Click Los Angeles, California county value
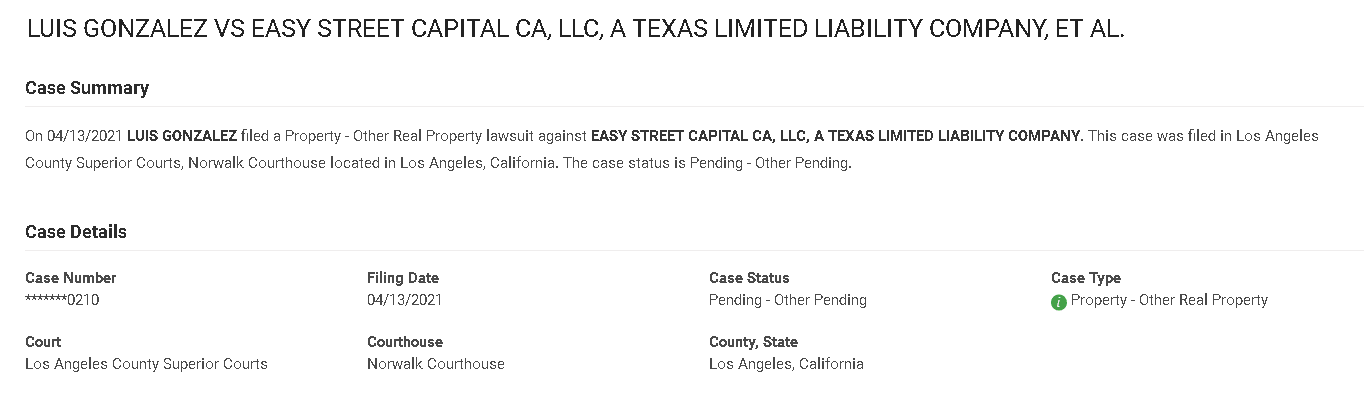1364x404 pixels. pos(786,364)
